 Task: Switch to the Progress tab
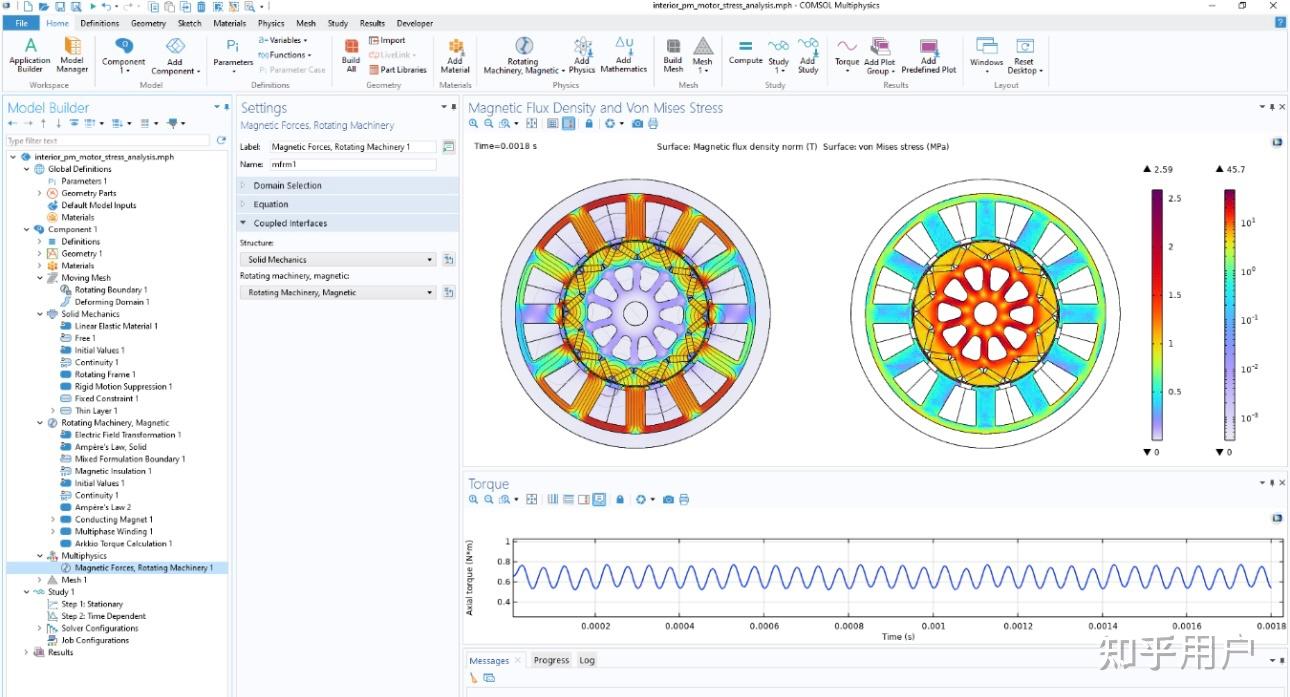click(551, 660)
